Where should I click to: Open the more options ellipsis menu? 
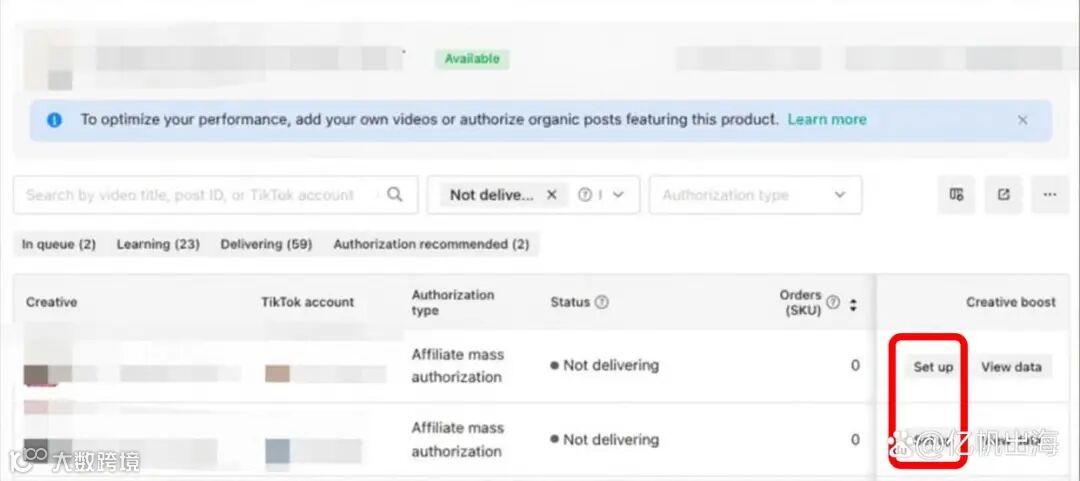click(x=1050, y=195)
